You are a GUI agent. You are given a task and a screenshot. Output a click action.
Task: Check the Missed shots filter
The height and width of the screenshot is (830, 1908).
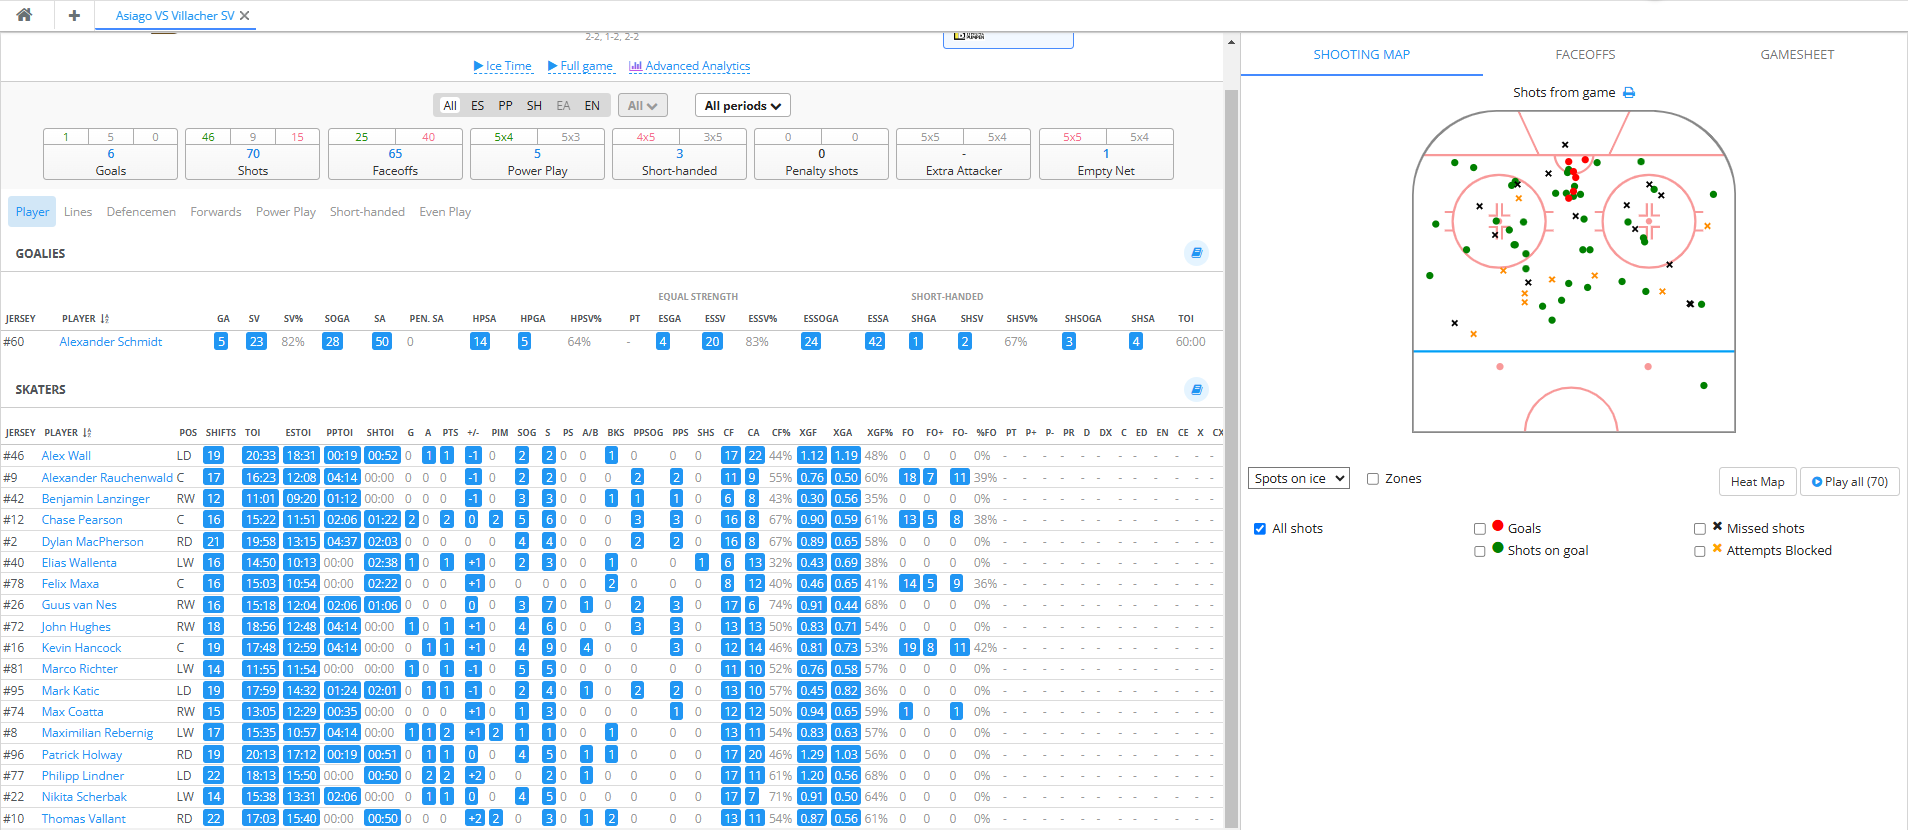[1700, 529]
